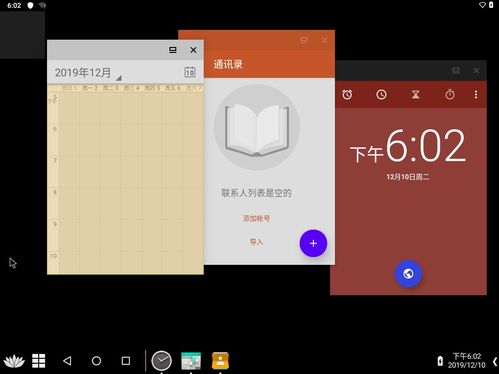The width and height of the screenshot is (499, 374).
Task: Click the 添加帐号 add account link
Action: click(256, 219)
